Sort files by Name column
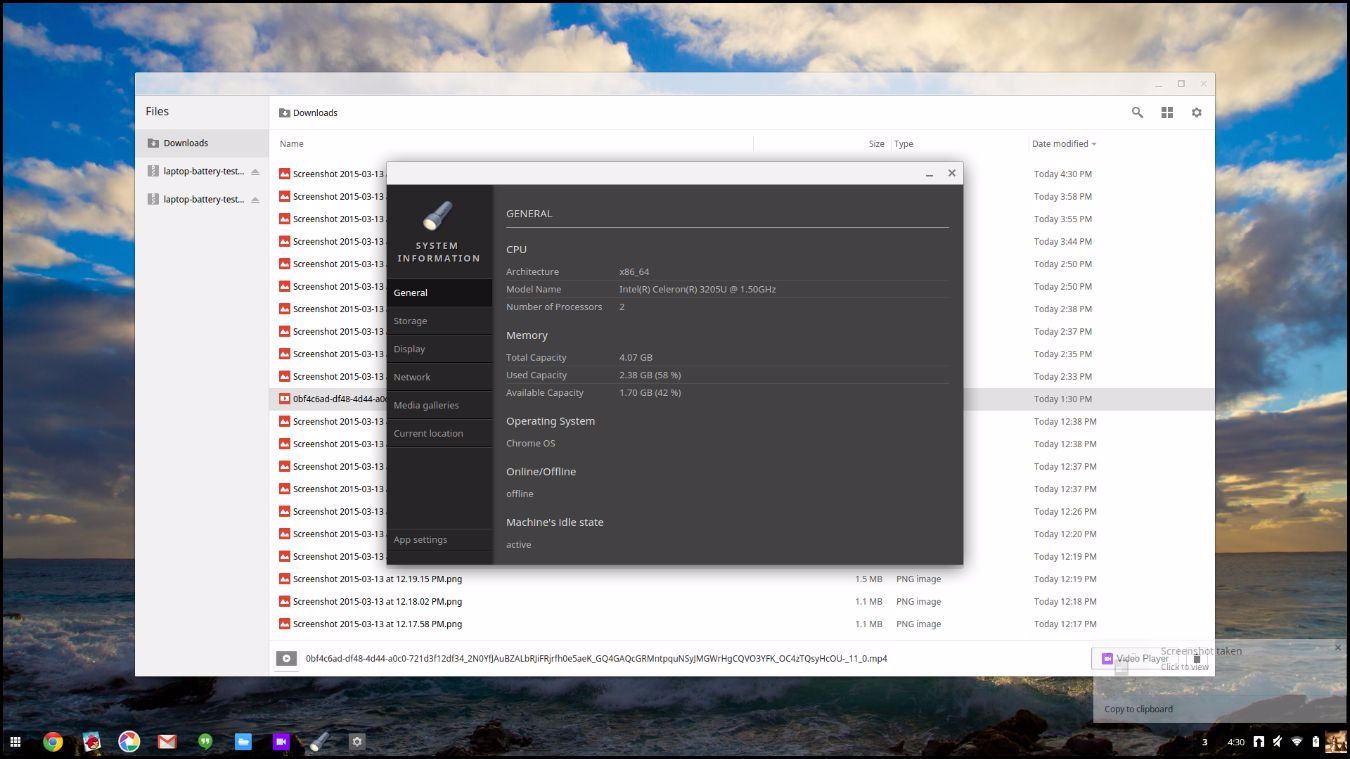The height and width of the screenshot is (759, 1350). point(291,144)
